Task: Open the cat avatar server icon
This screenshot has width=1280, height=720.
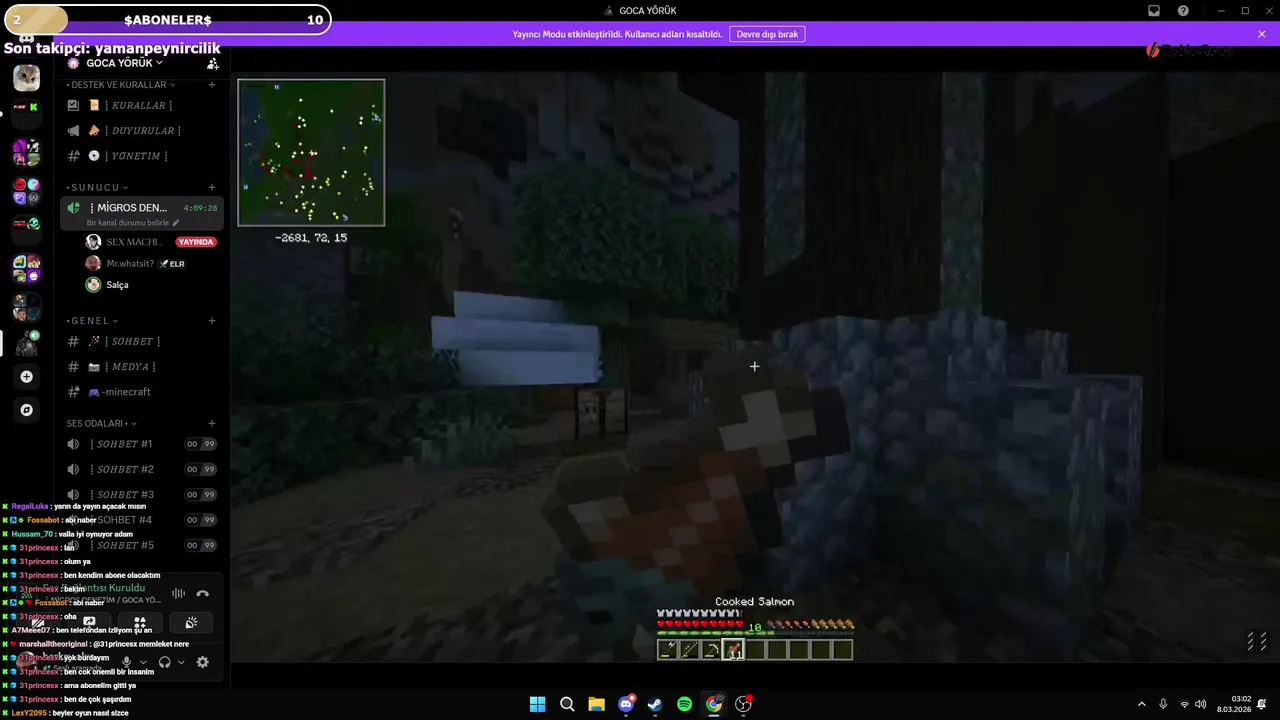Action: coord(27,78)
